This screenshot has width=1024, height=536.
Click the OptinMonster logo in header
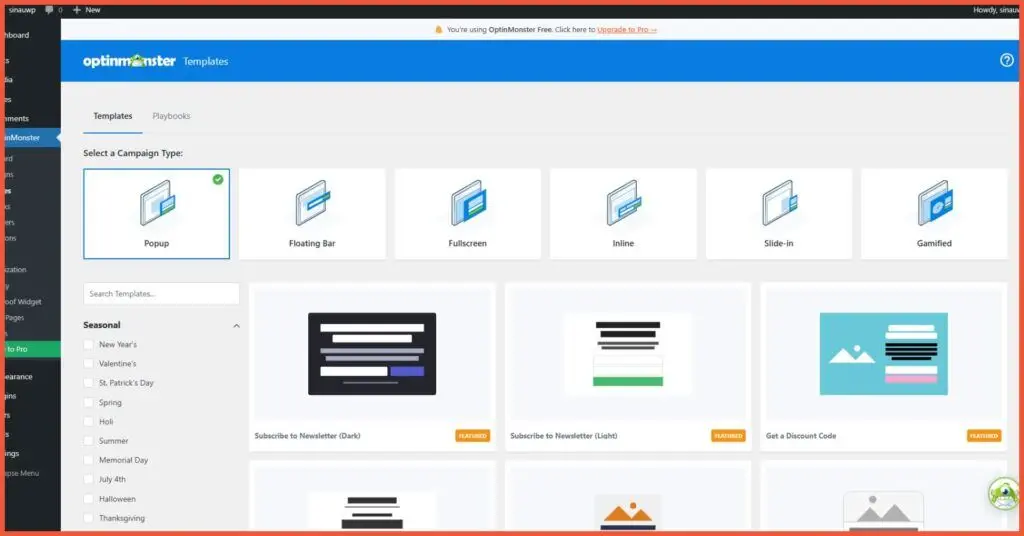point(129,61)
